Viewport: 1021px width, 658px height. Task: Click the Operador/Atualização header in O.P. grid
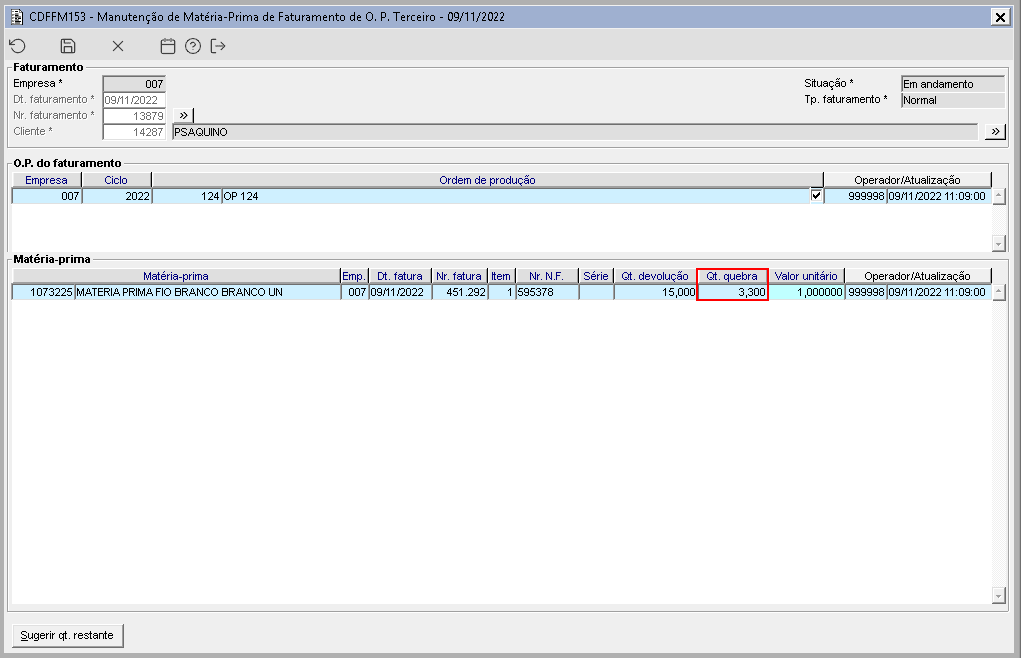pyautogui.click(x=907, y=180)
